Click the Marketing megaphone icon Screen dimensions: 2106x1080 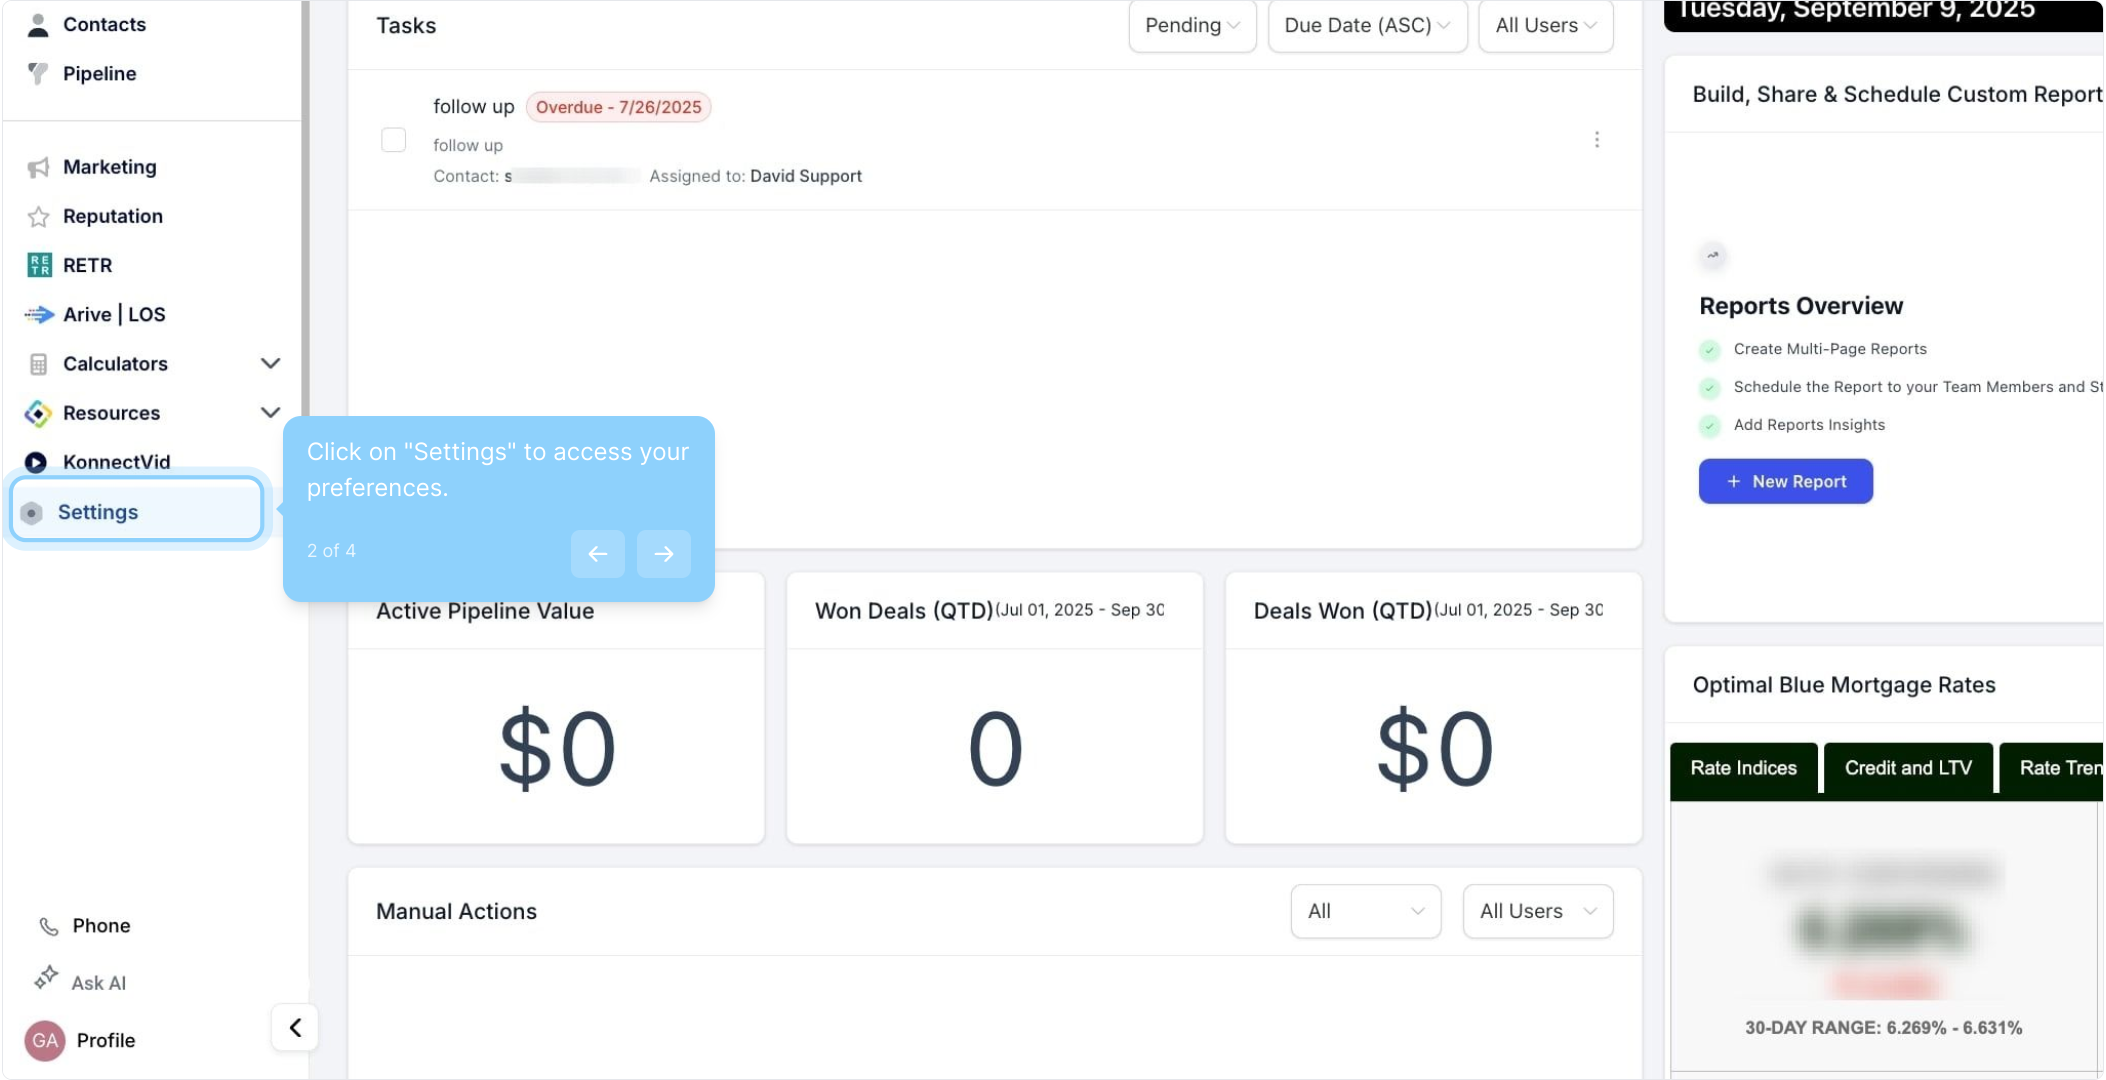click(x=38, y=167)
